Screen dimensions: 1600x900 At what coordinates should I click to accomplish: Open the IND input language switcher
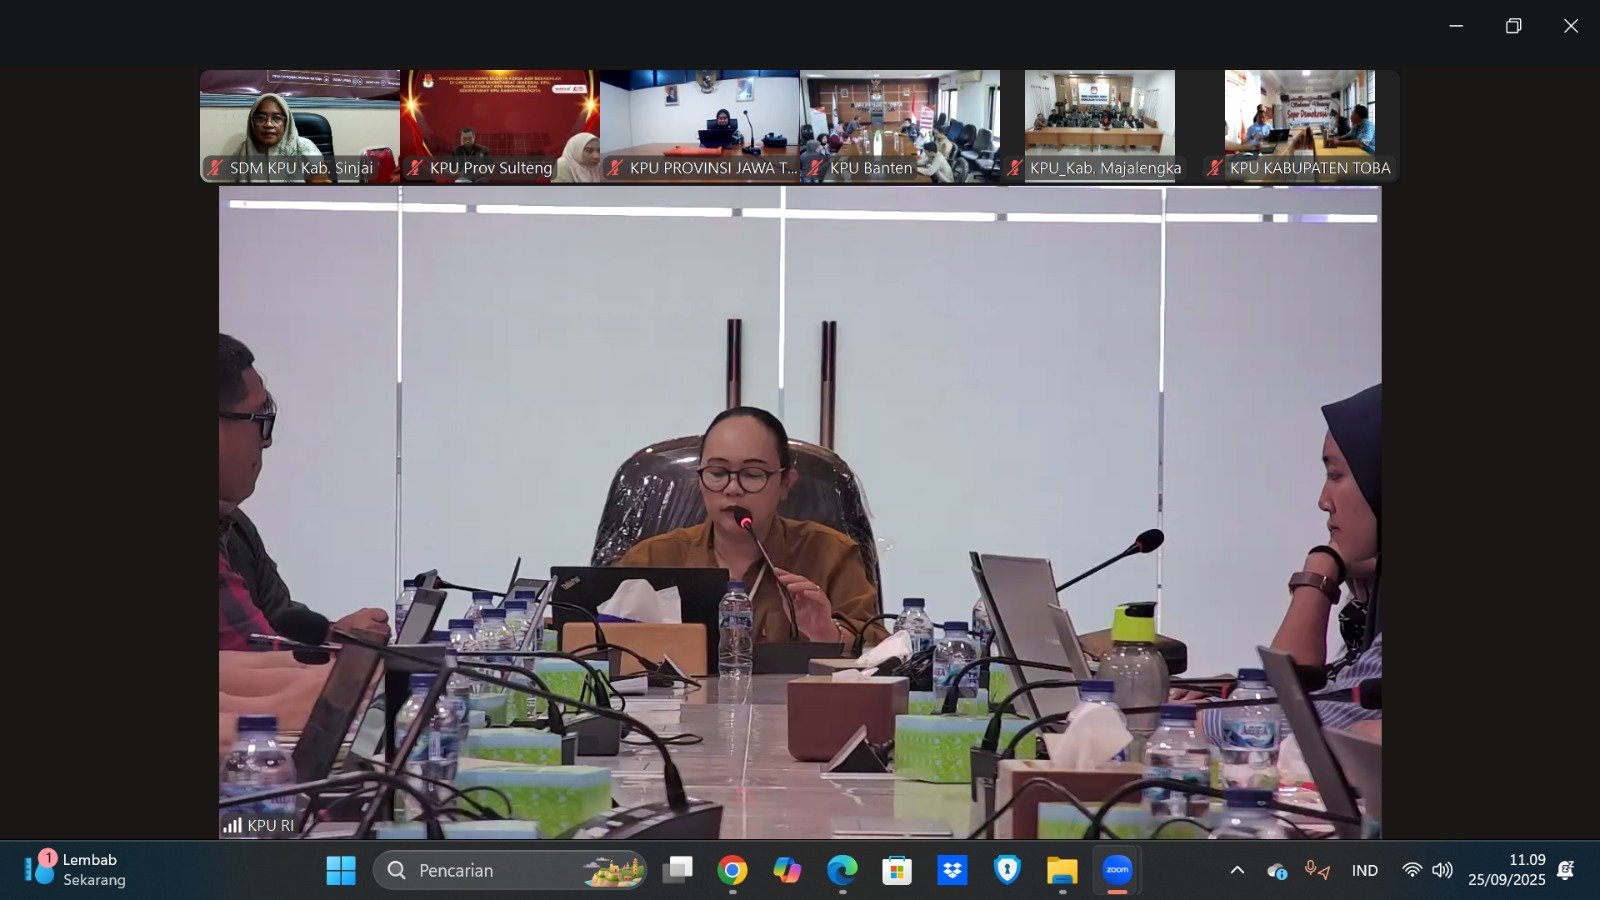tap(1364, 870)
